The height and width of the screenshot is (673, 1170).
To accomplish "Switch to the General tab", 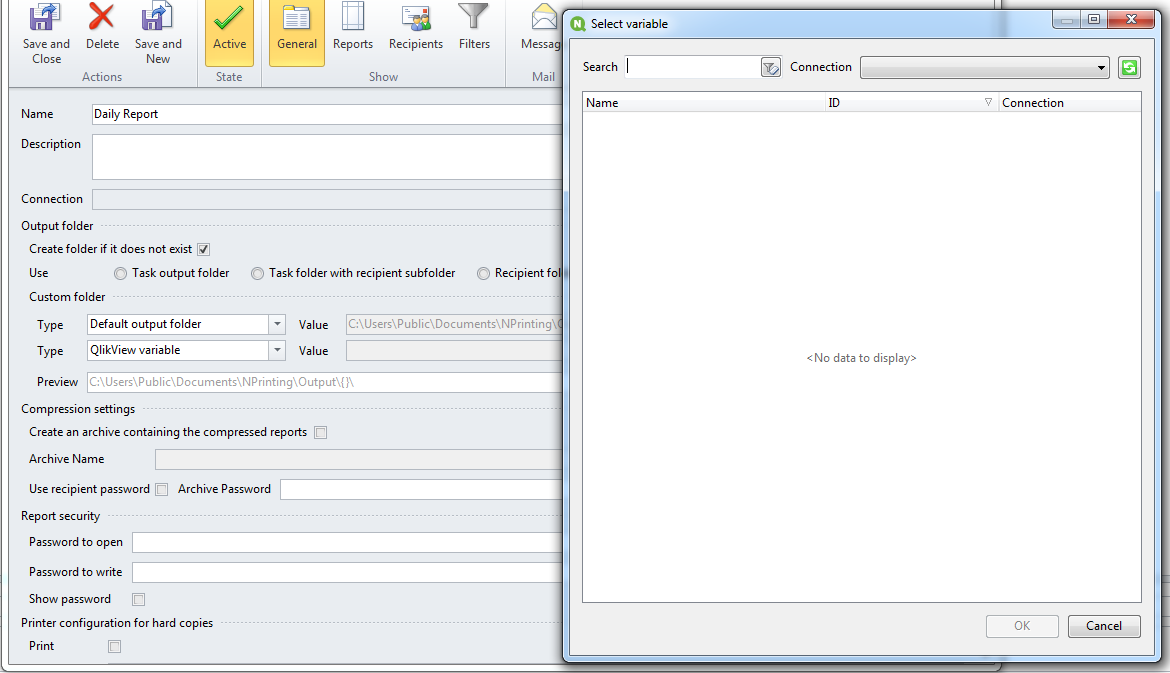I will (296, 28).
